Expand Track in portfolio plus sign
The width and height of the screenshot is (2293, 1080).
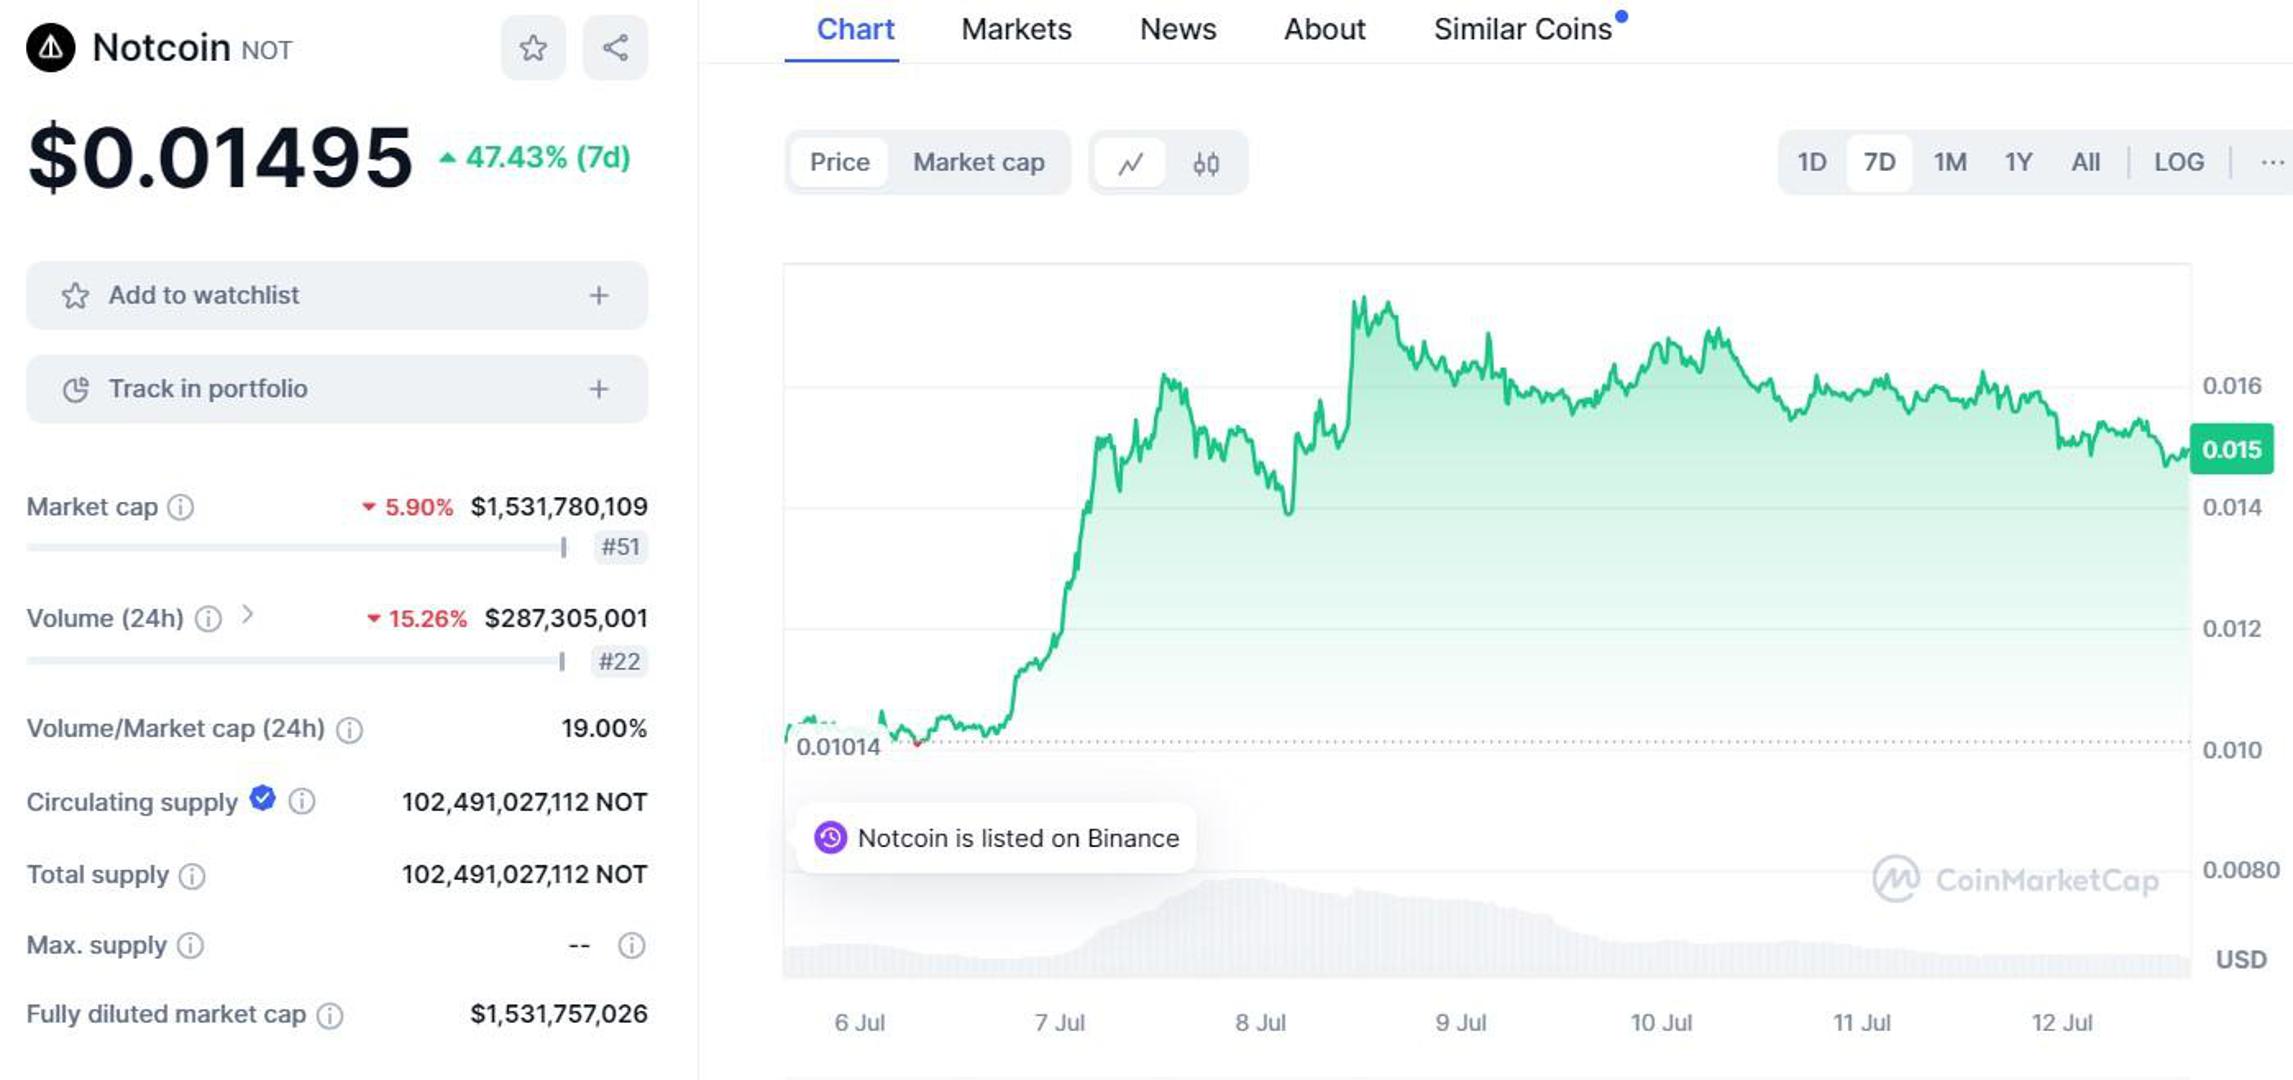tap(599, 389)
